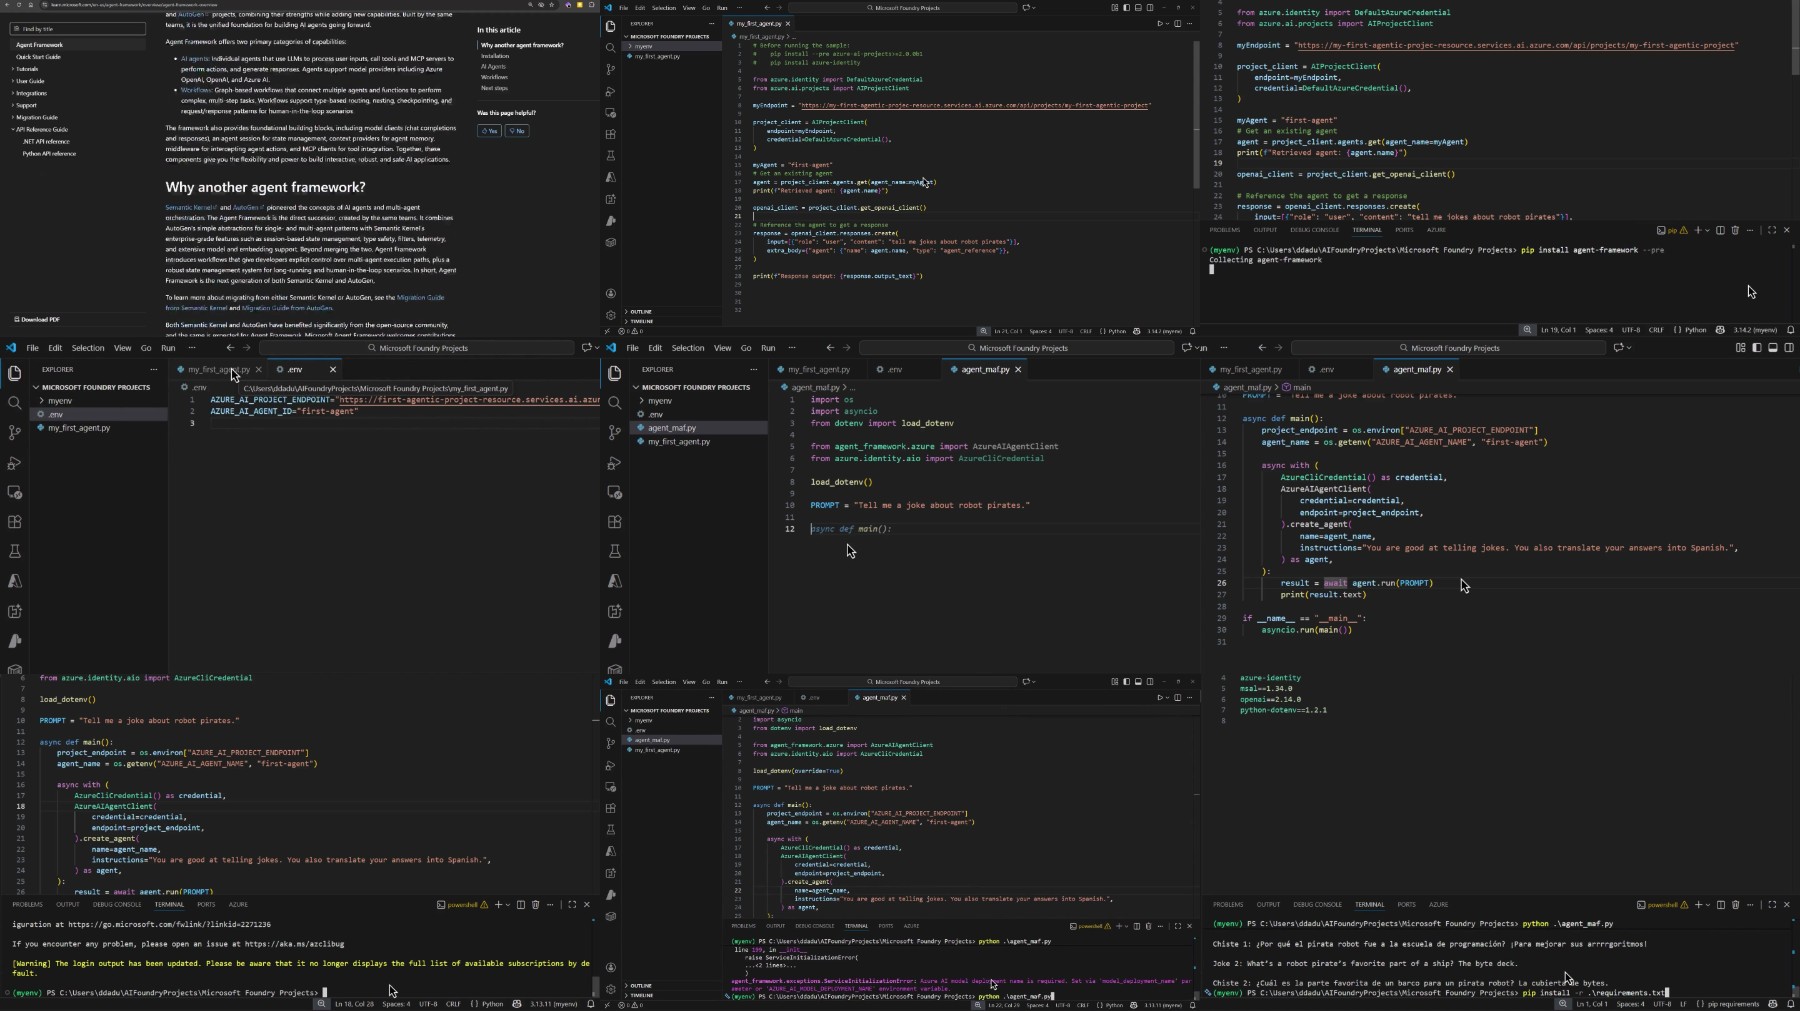Click the Explorer files icon in the .env window
Viewport: 1800px width, 1011px height.
[14, 373]
